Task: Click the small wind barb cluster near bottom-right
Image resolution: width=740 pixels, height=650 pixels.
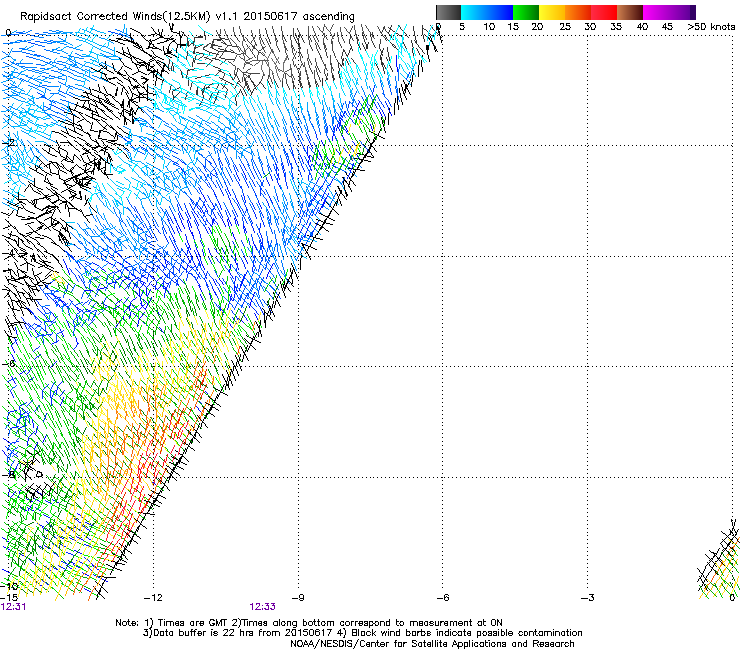Action: click(718, 559)
